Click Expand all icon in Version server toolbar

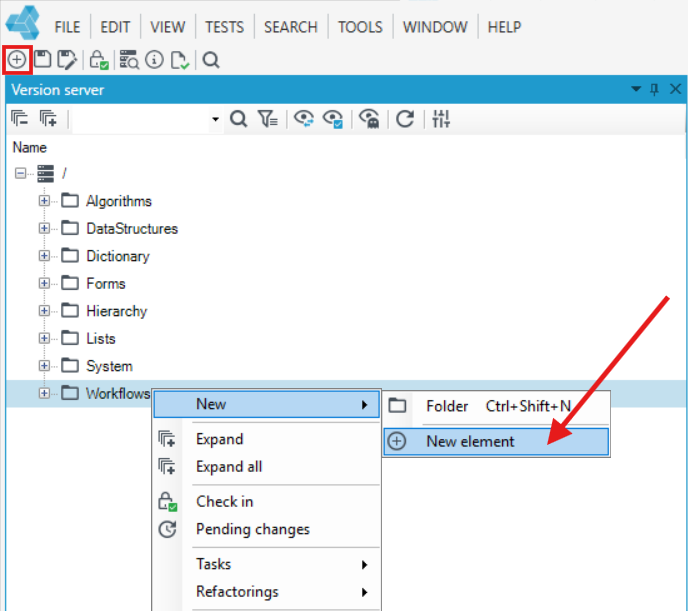pos(48,118)
